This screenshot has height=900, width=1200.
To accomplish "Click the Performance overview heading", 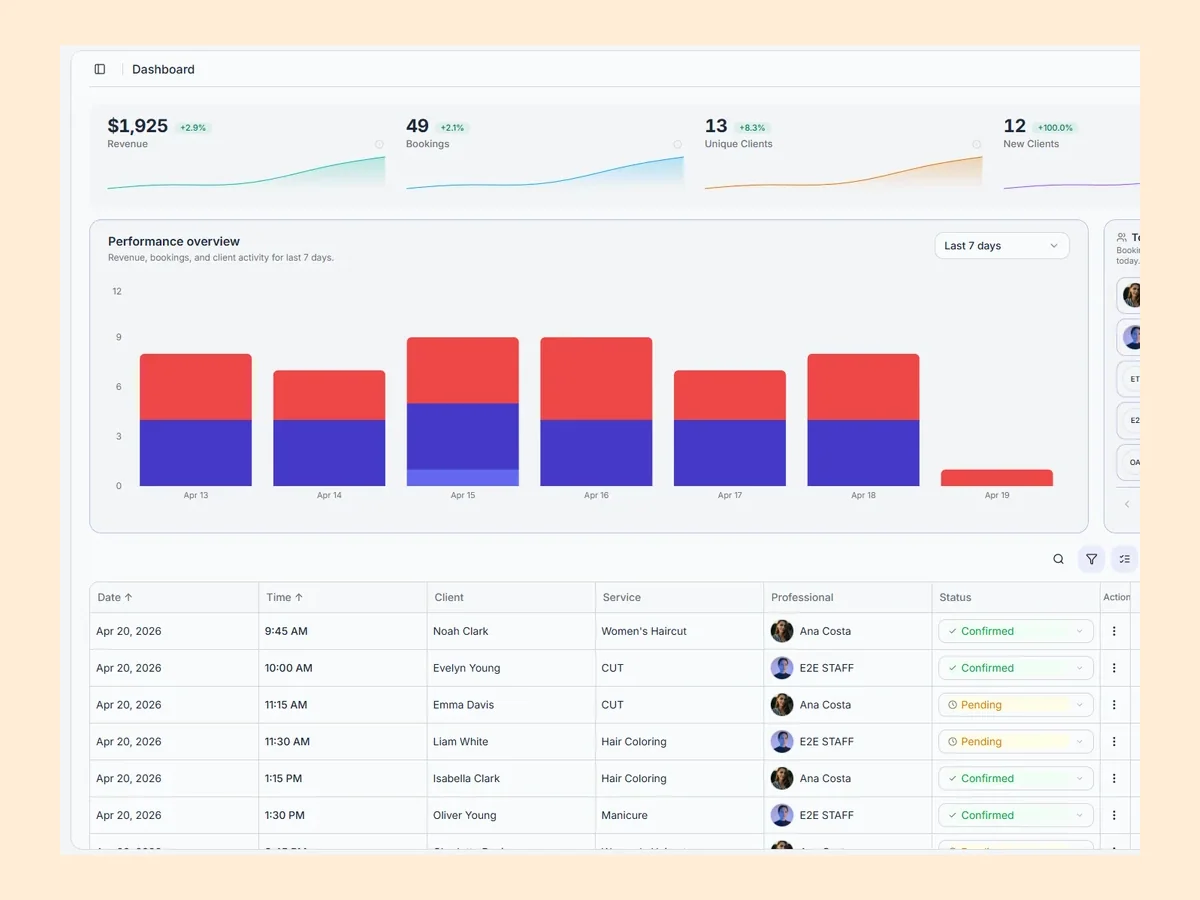I will click(174, 241).
